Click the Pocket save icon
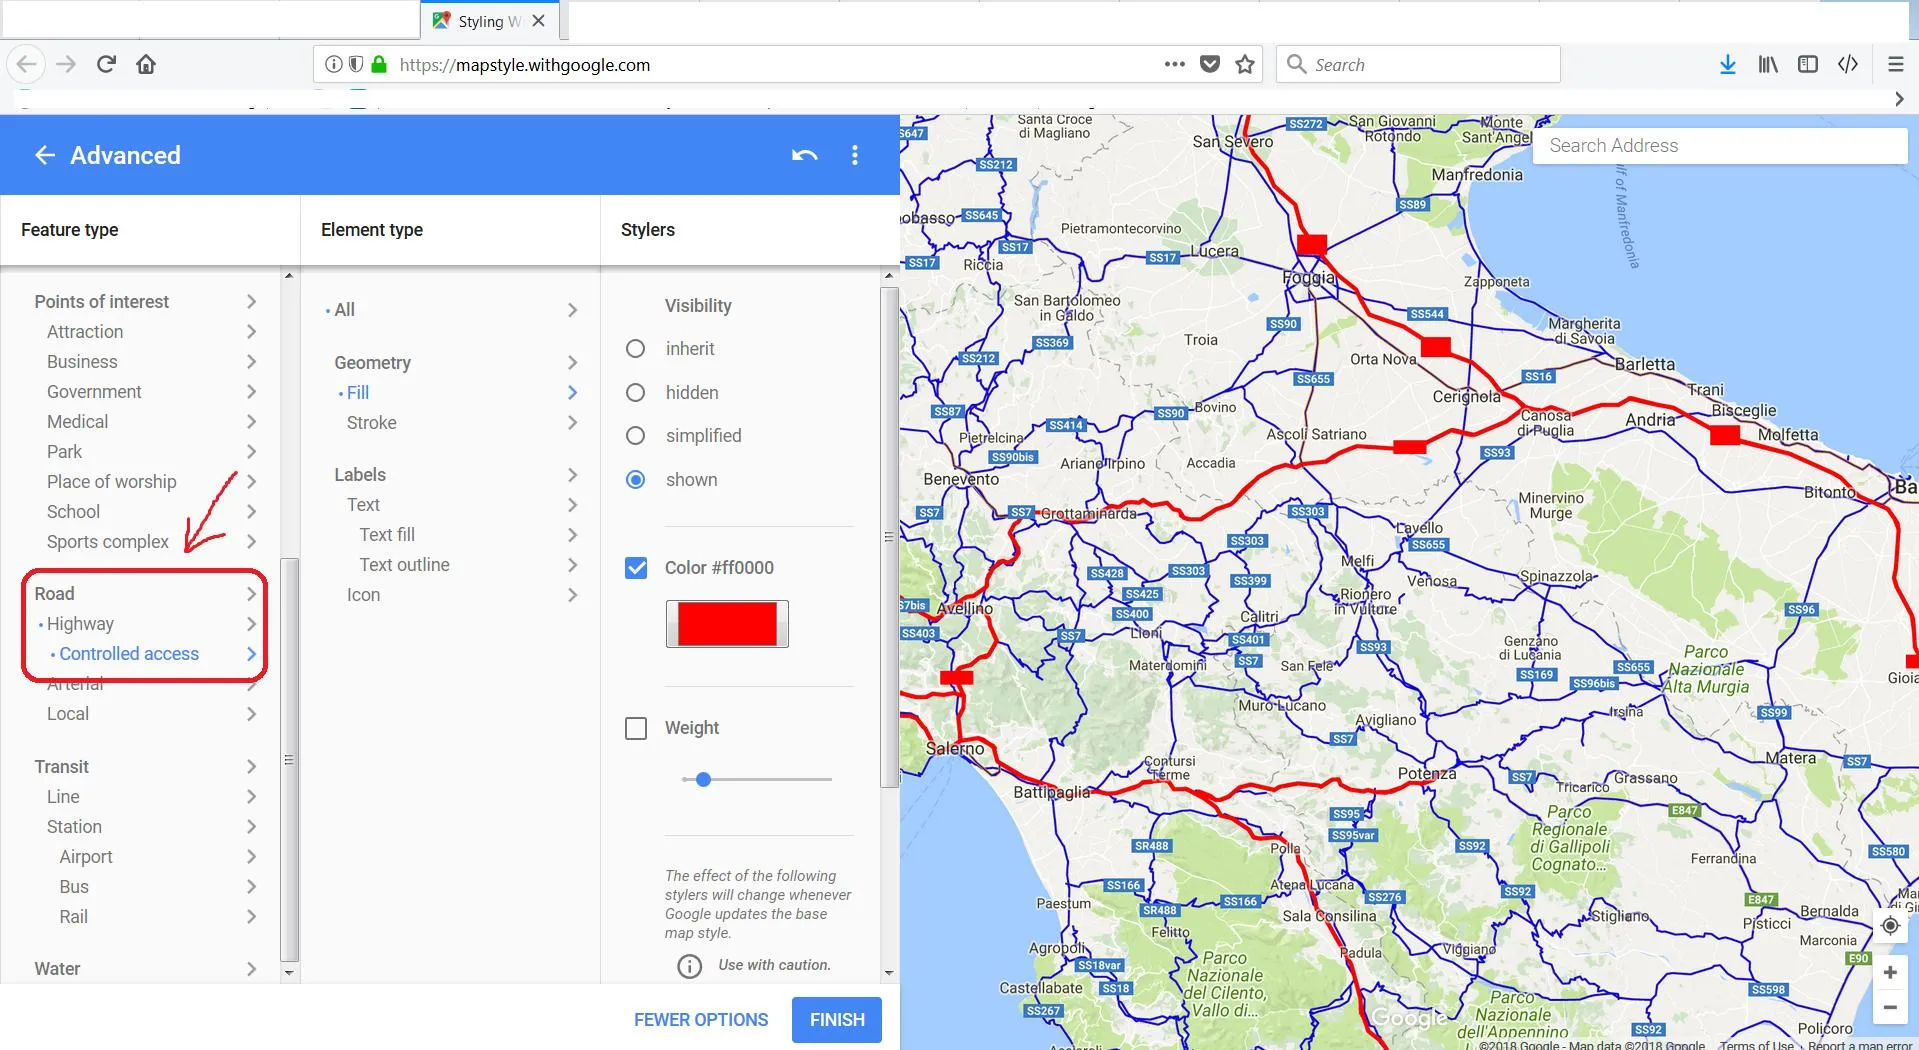 tap(1210, 65)
